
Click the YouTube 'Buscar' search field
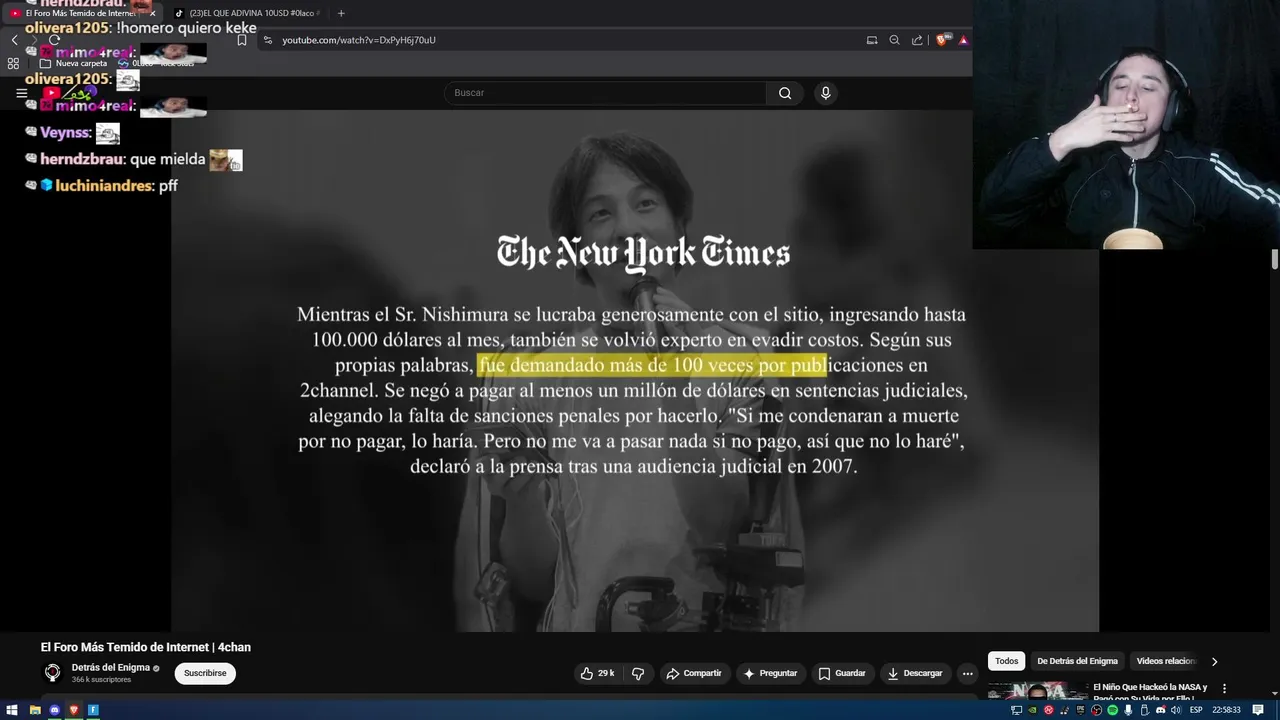coord(605,93)
